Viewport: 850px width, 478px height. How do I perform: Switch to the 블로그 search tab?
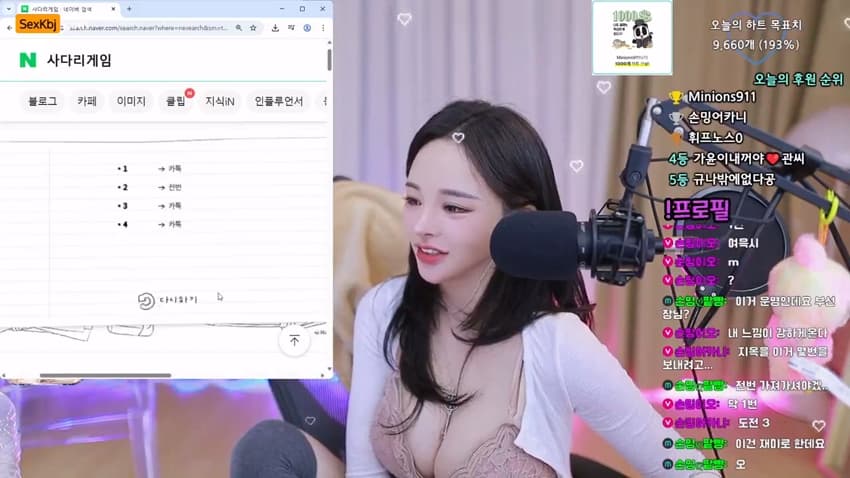(x=42, y=101)
